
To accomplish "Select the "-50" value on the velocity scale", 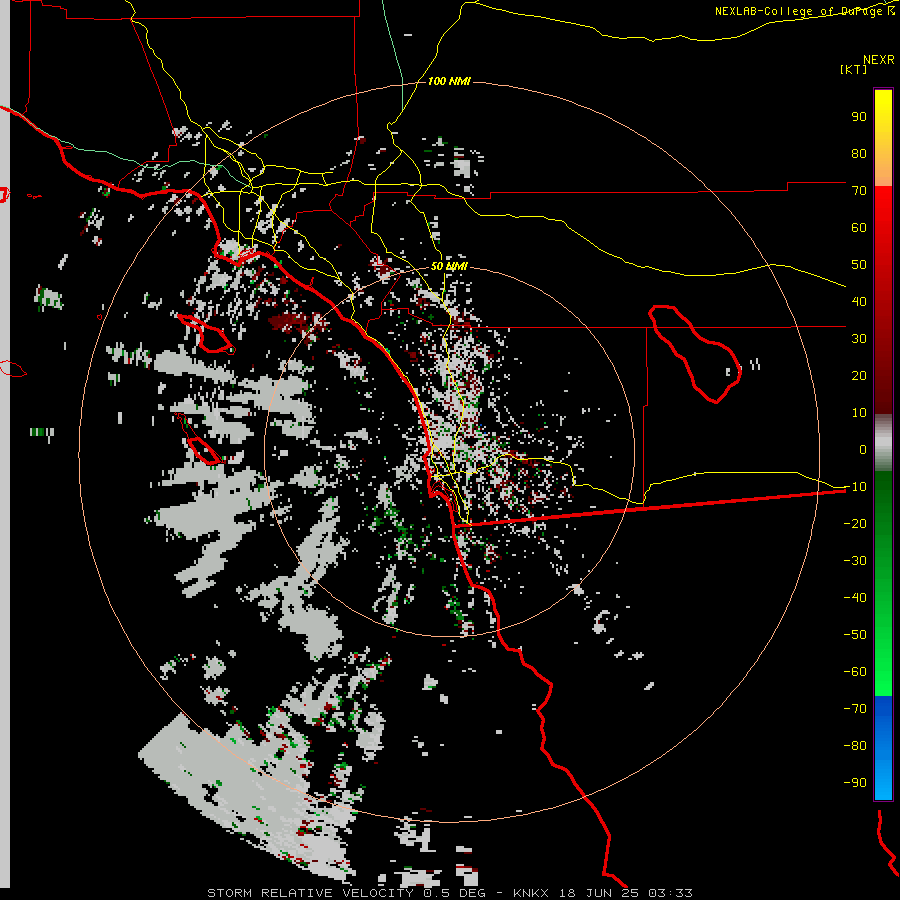I will (855, 635).
